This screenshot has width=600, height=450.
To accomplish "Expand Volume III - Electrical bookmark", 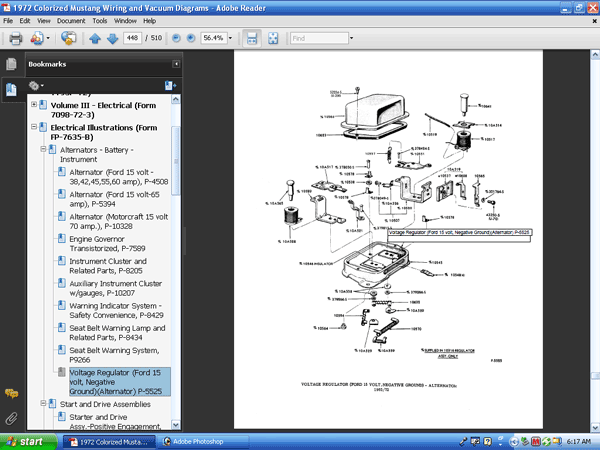I will tap(35, 104).
